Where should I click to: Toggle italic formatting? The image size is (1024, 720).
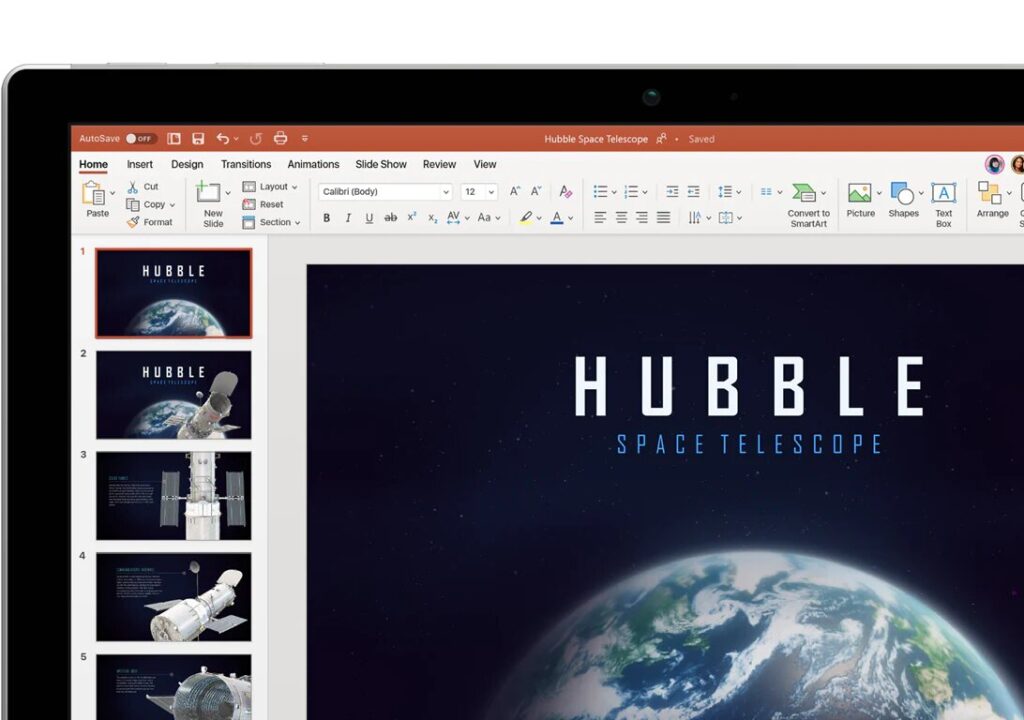click(x=347, y=217)
